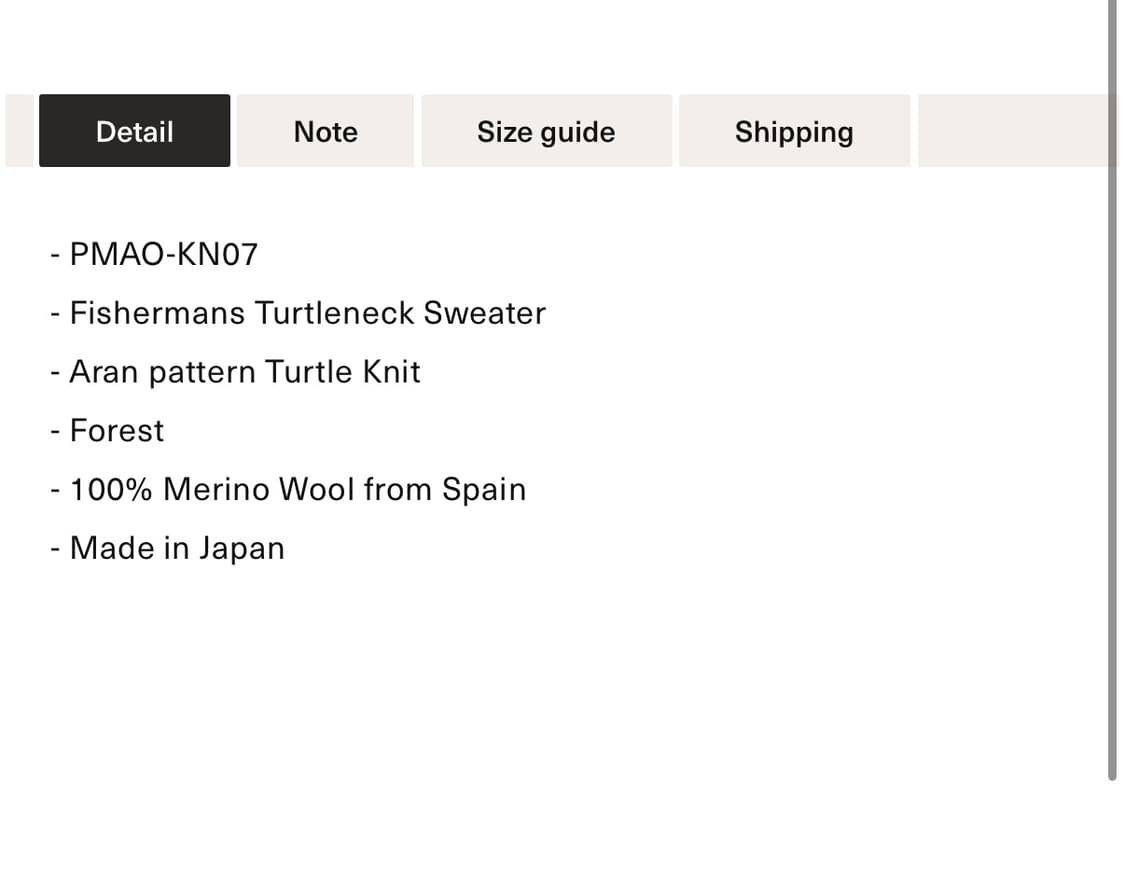Viewport: 1125px width, 876px height.
Task: Click the word Aran
Action: pyautogui.click(x=104, y=372)
